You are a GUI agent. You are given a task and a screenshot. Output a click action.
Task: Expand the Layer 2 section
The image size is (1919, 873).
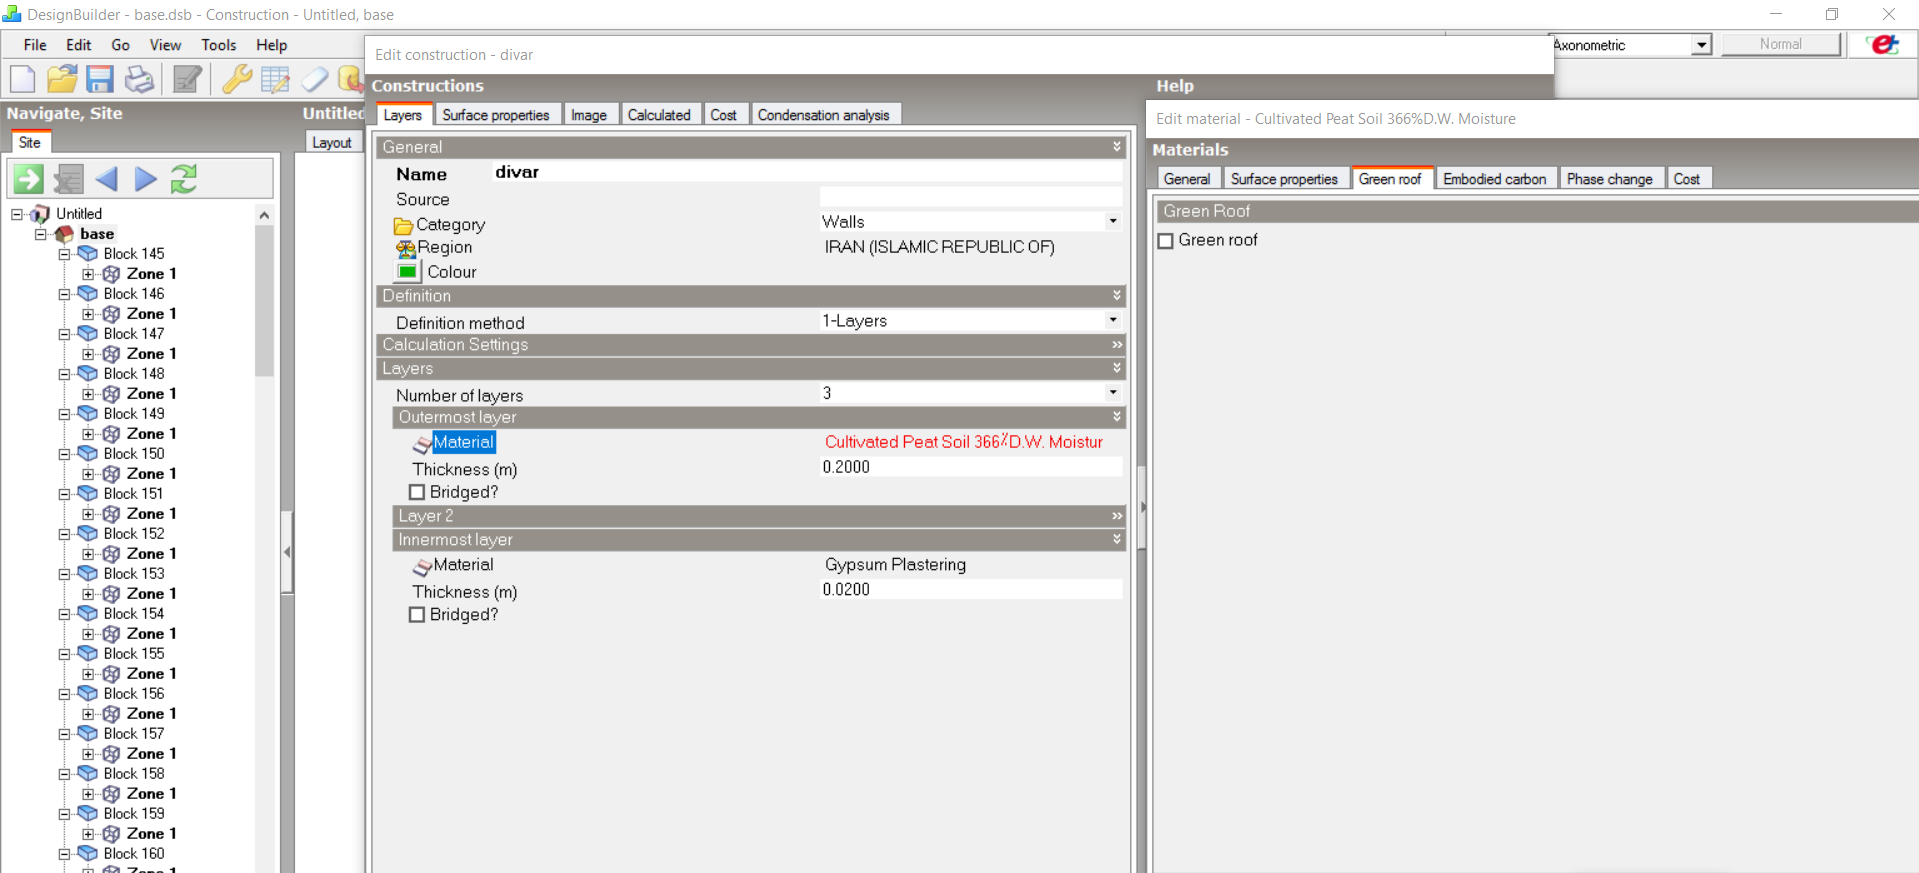point(1117,516)
